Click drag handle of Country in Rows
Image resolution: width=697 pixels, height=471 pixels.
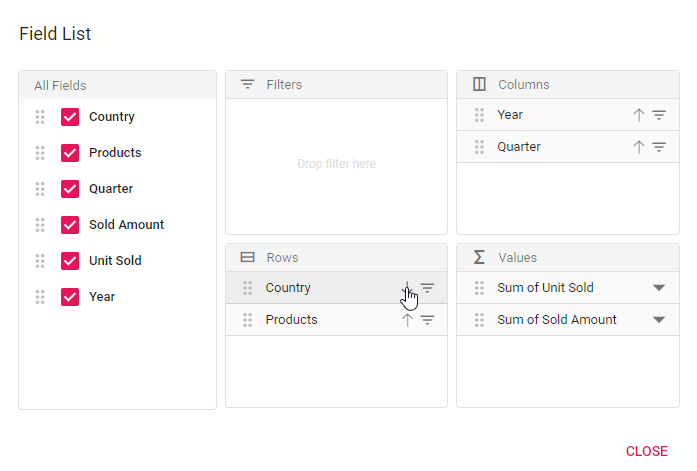(x=248, y=288)
